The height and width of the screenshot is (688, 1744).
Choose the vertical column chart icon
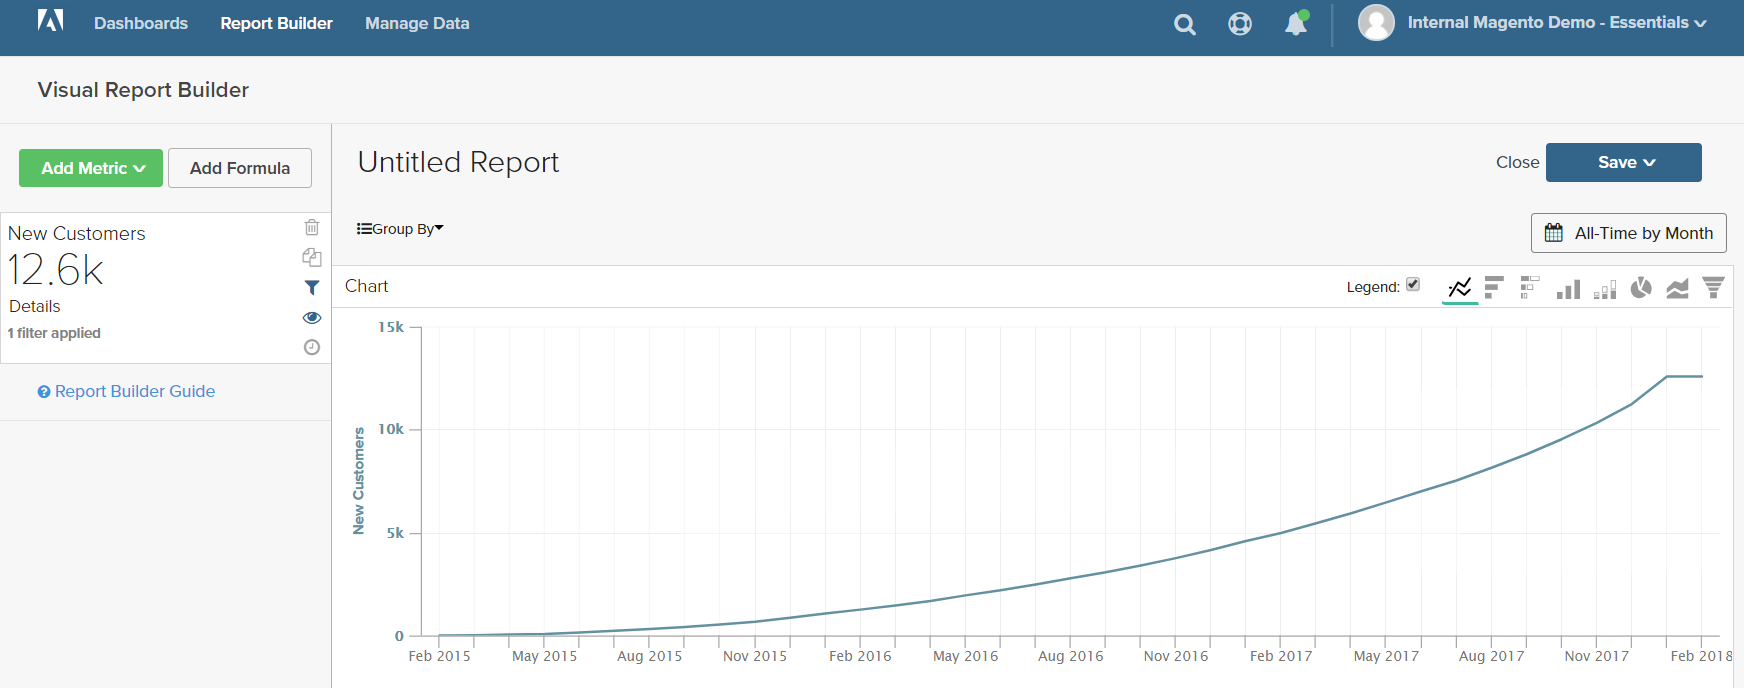pyautogui.click(x=1568, y=288)
